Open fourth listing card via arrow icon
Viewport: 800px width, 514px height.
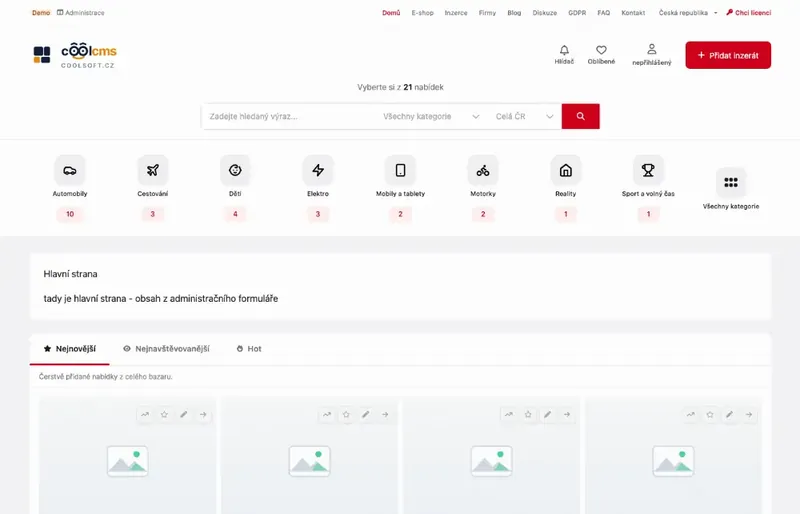point(749,414)
